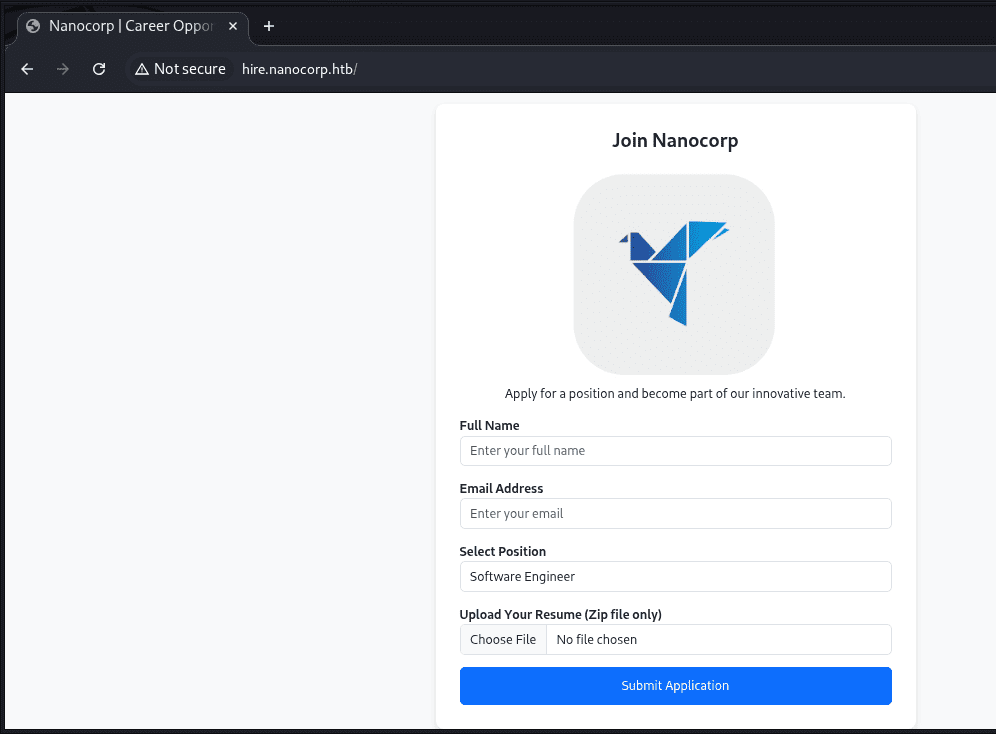Close the Nanocorp Career tab

click(233, 26)
